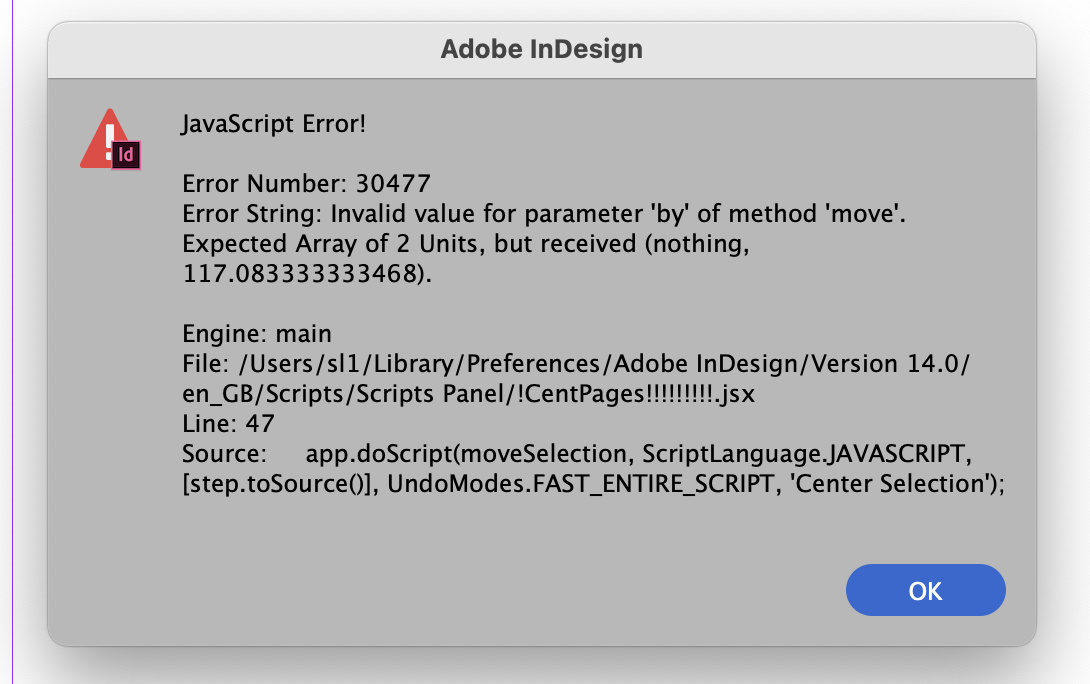Click the UndoModes.FAST_ENTIRE_SCRIPT code text
This screenshot has width=1090, height=684.
pos(580,483)
